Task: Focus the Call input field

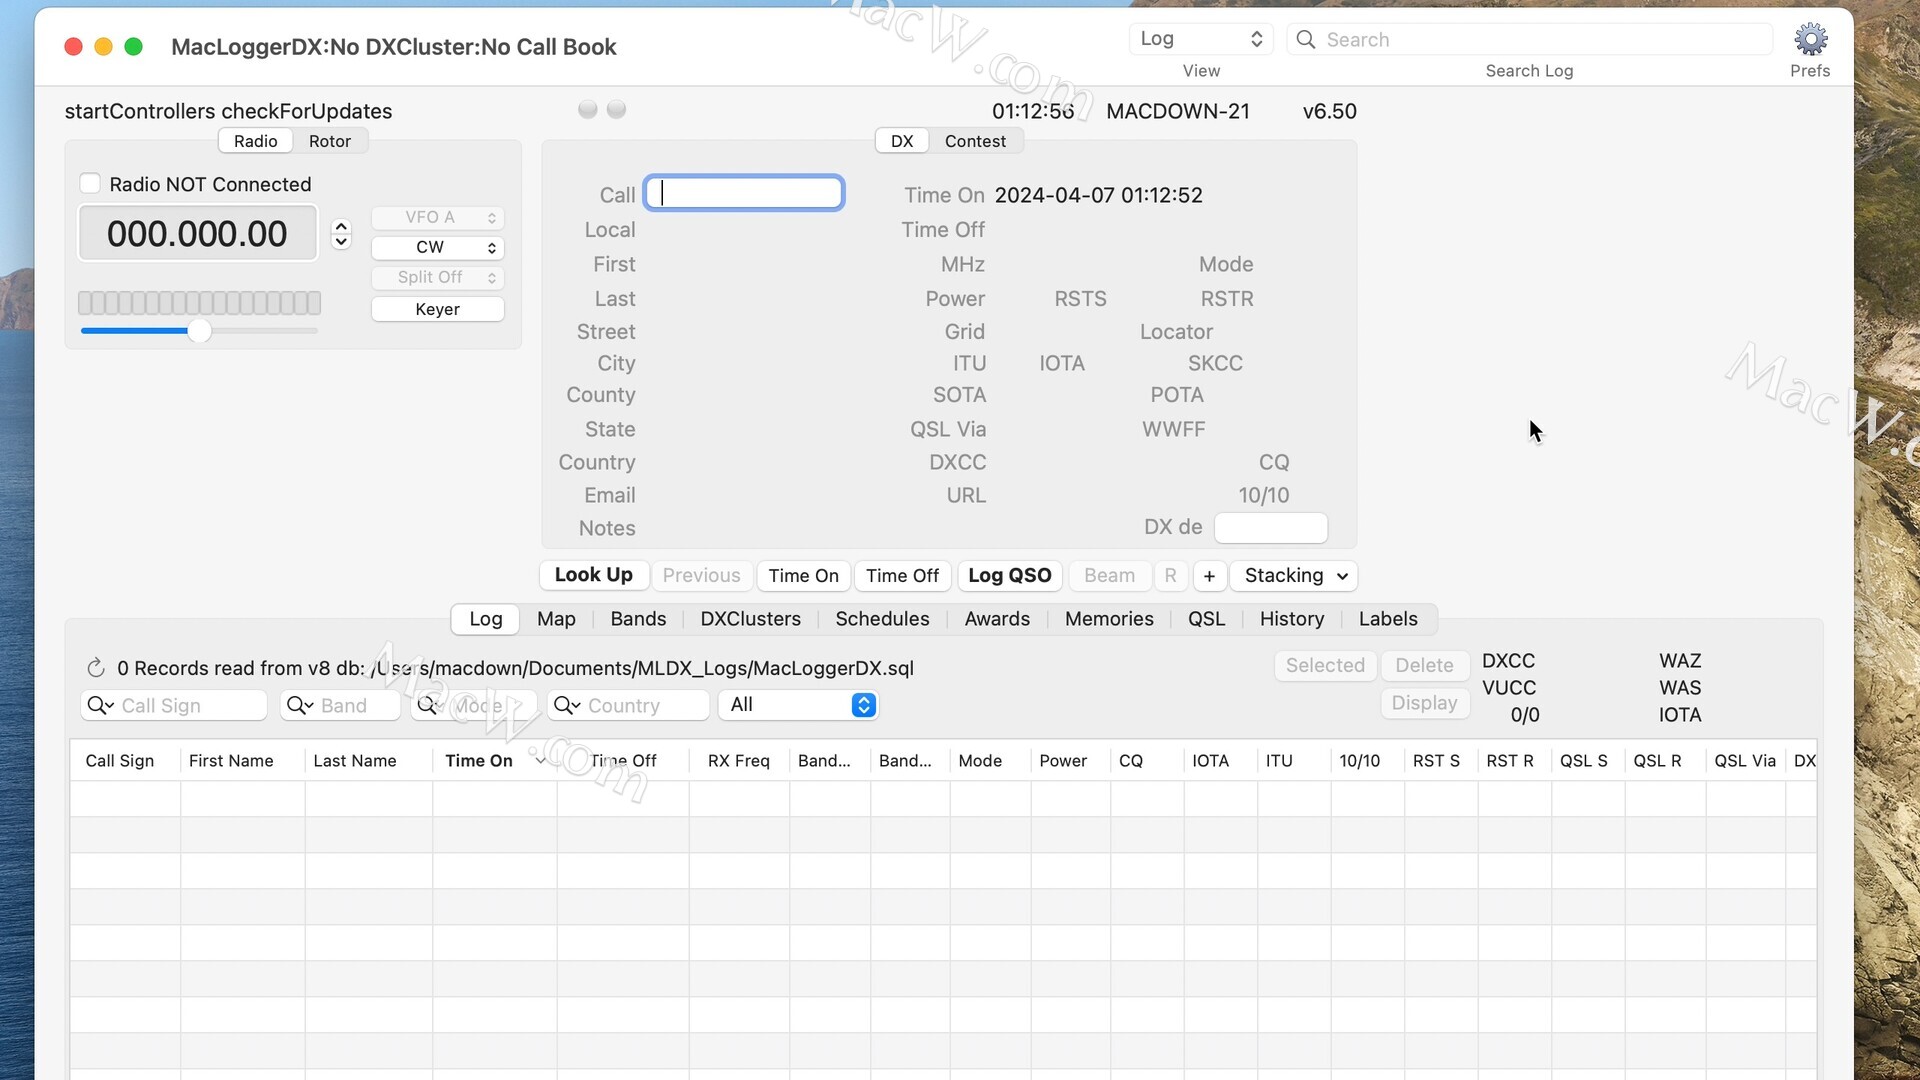Action: [x=744, y=193]
